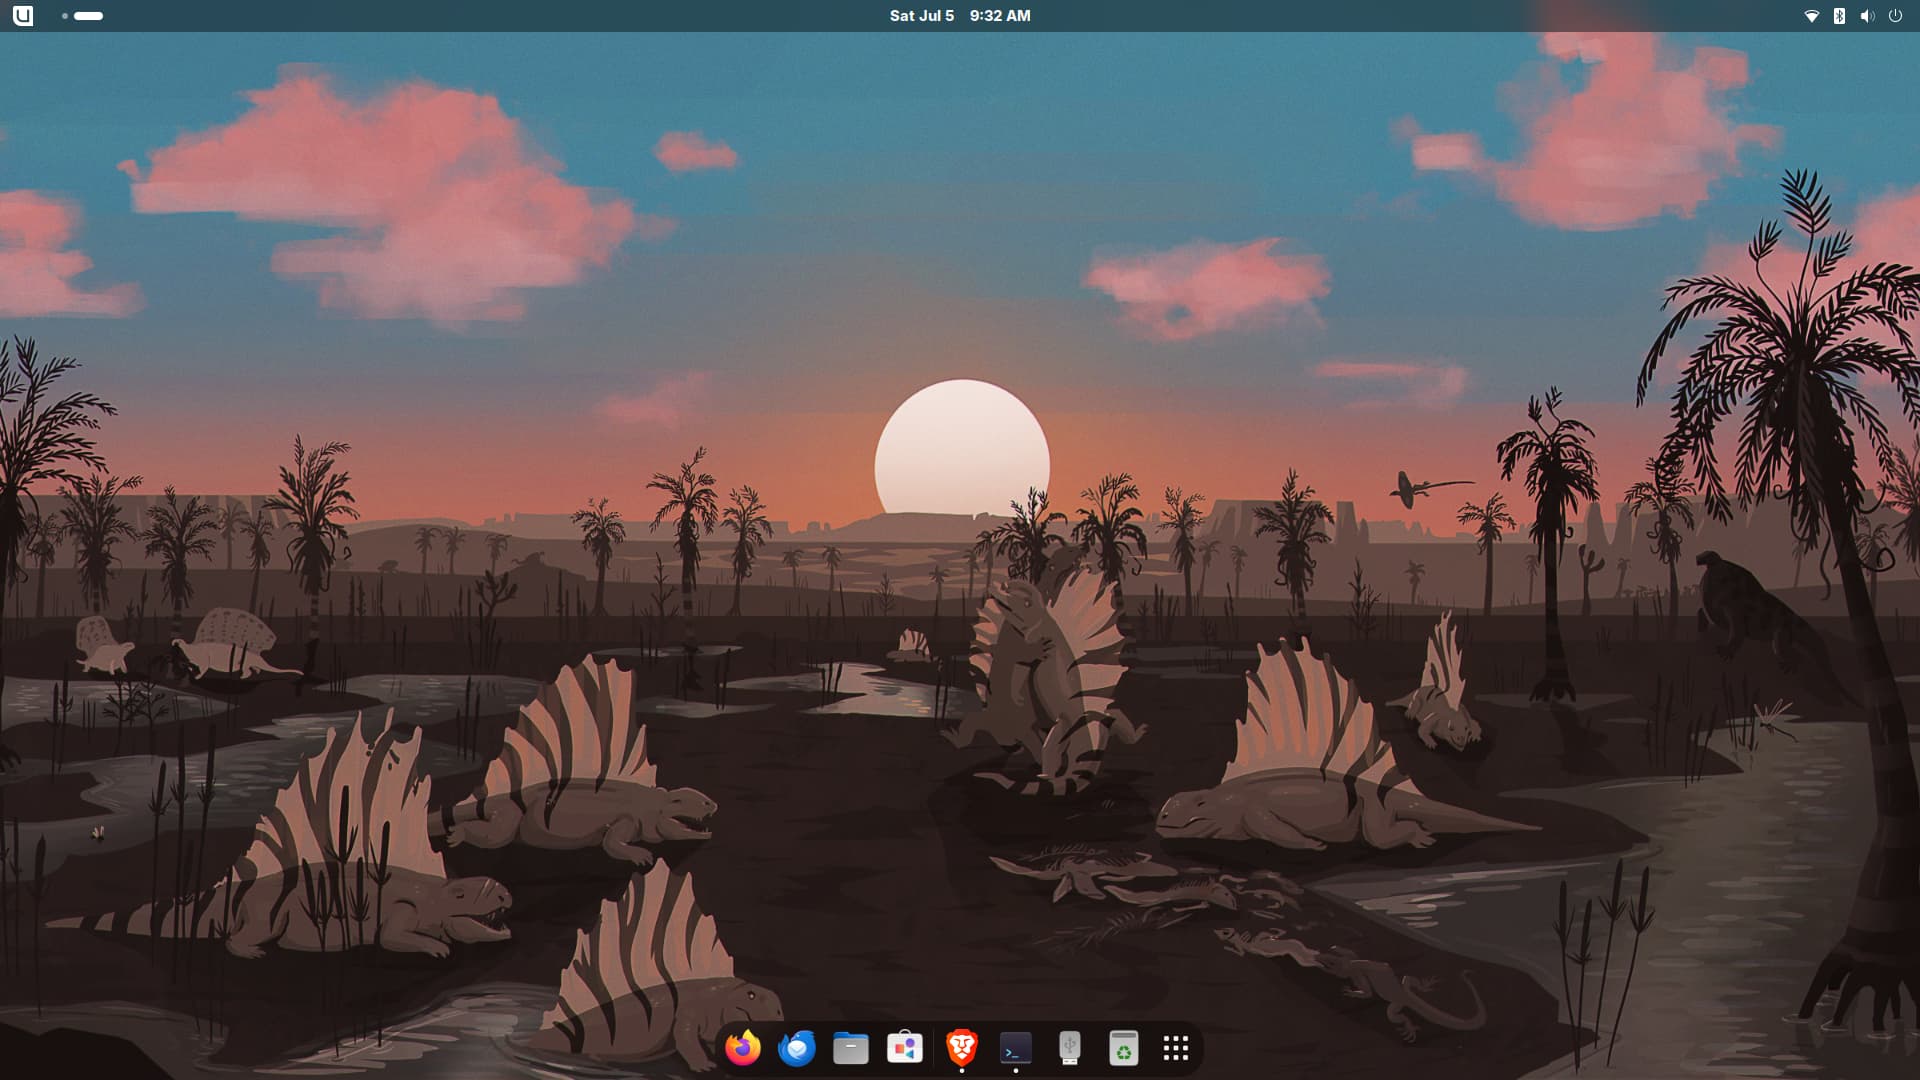Open Wi-Fi network status icon
The image size is (1920, 1080).
[x=1811, y=16]
